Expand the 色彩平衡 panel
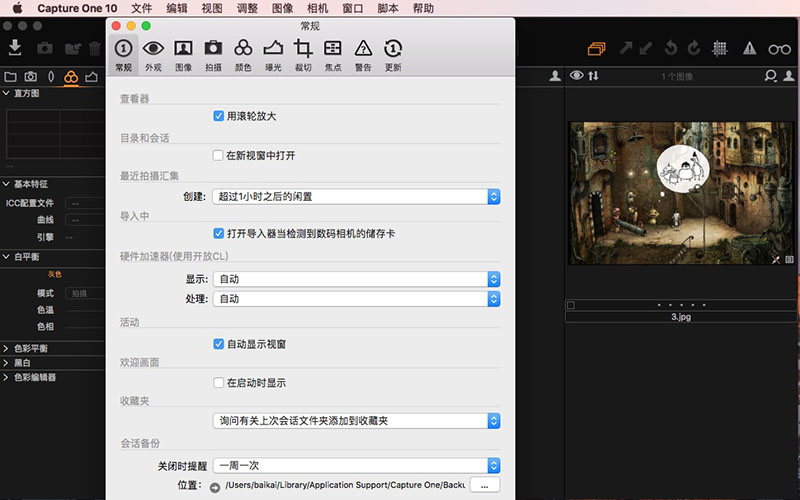Image resolution: width=800 pixels, height=500 pixels. (6, 348)
